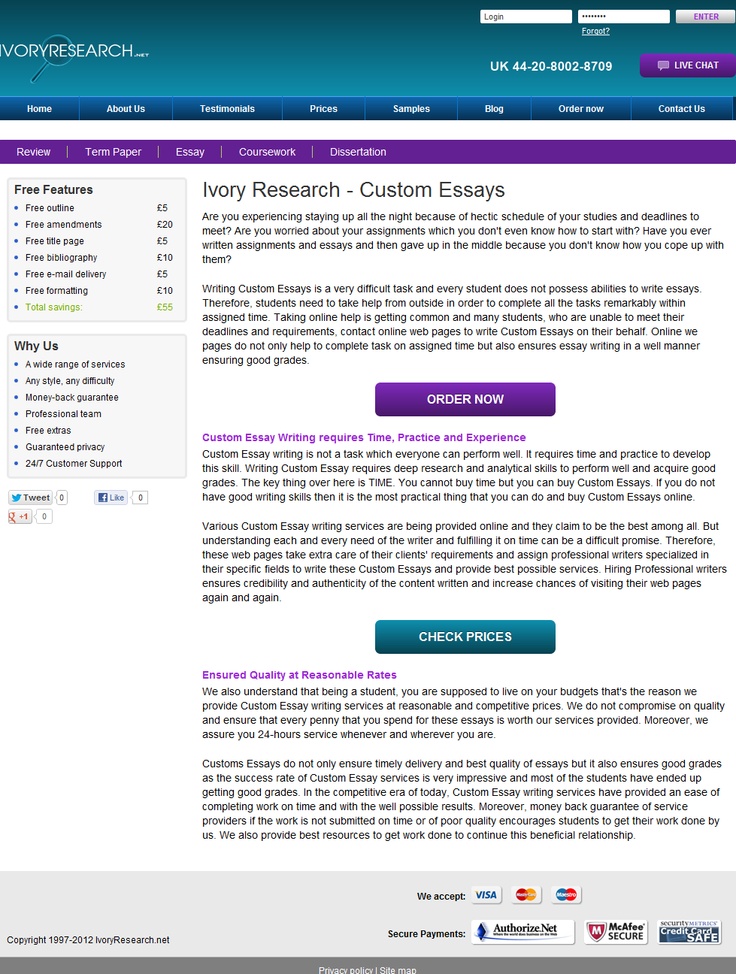Image resolution: width=736 pixels, height=974 pixels.
Task: Click the 'Free bibliography' feature row
Action: coord(93,257)
